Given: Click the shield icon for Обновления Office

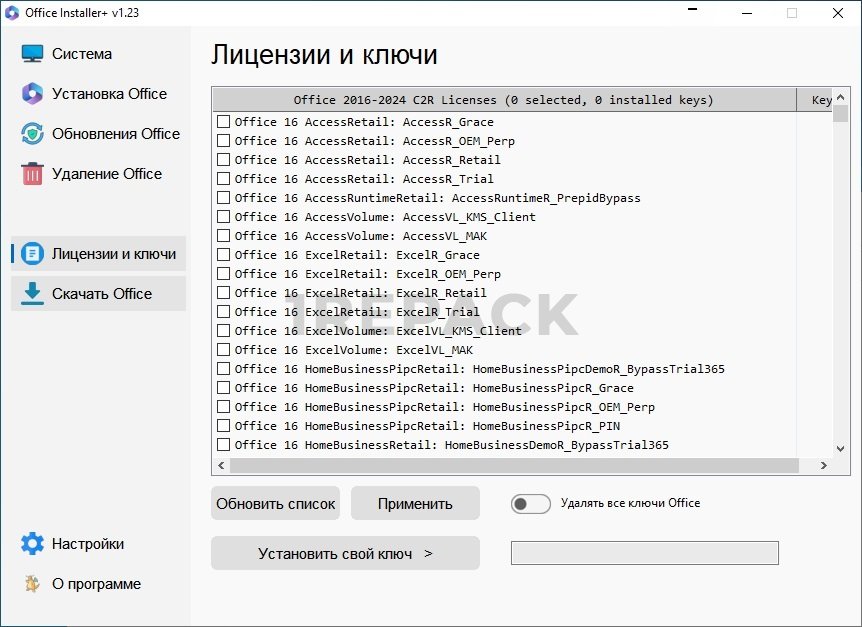Looking at the screenshot, I should click(x=33, y=134).
